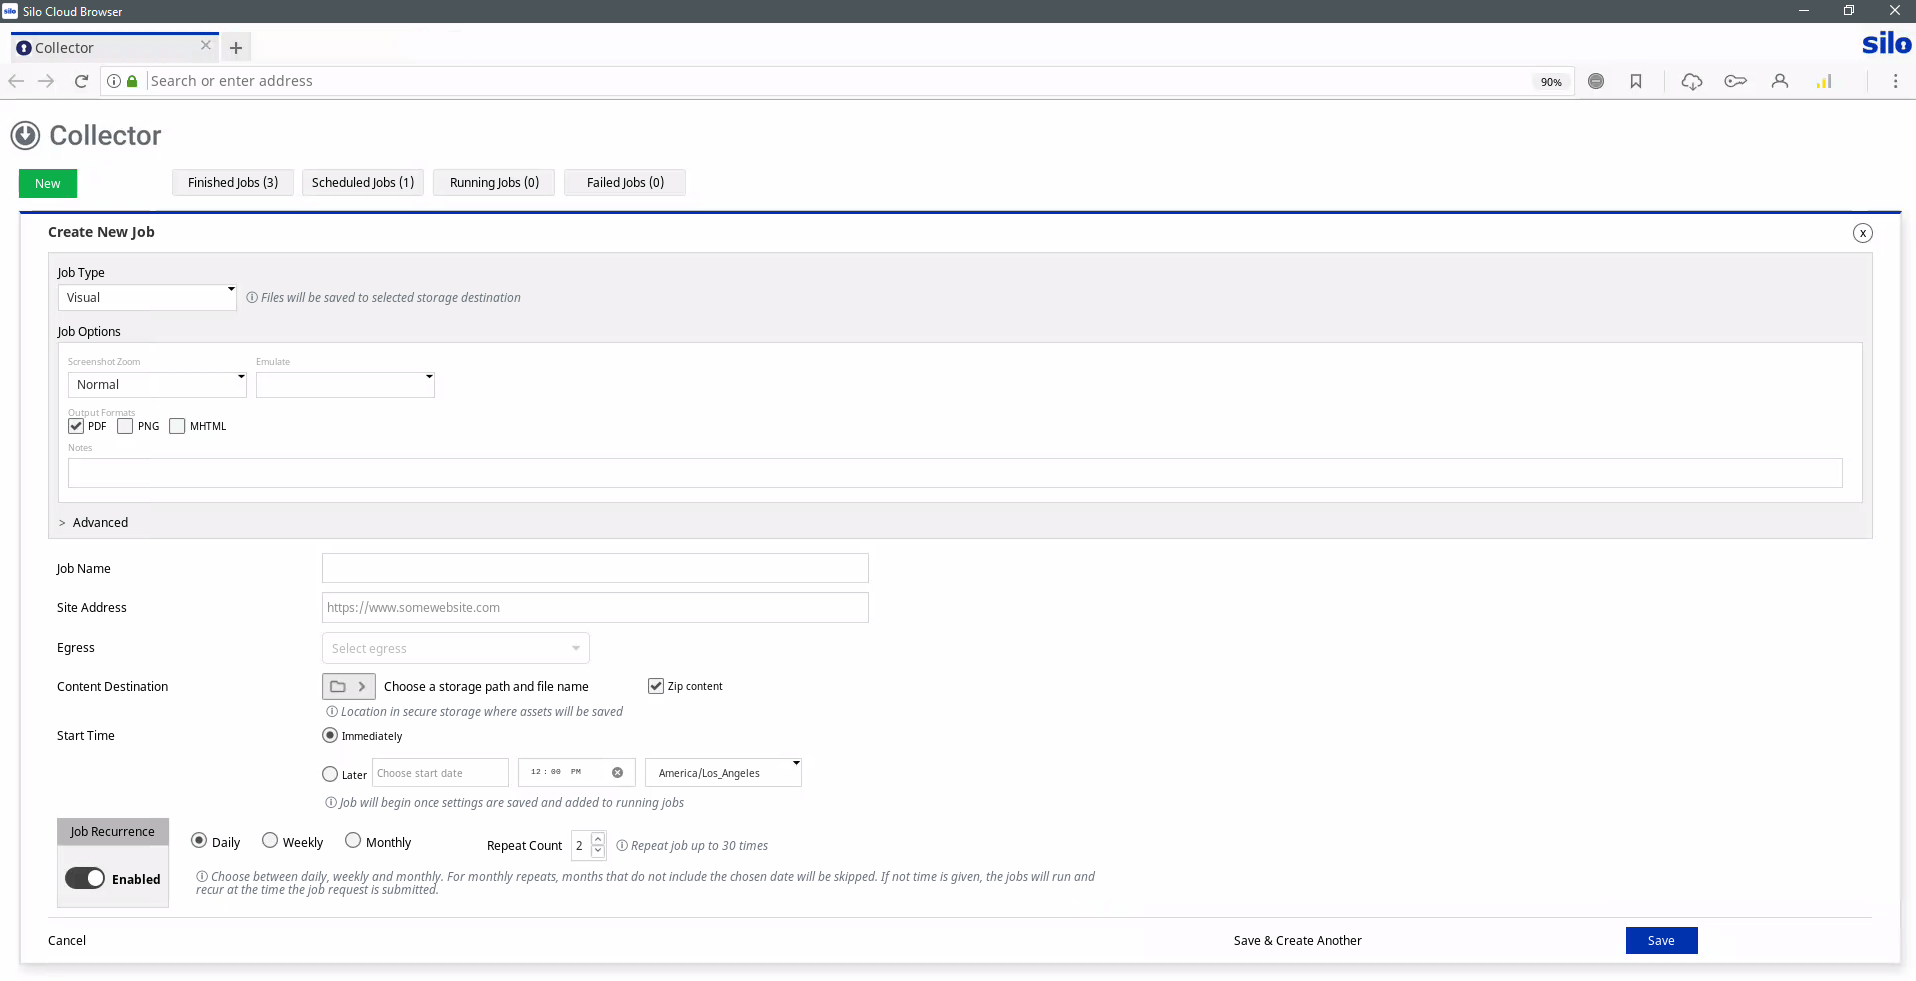The width and height of the screenshot is (1916, 981).
Task: Toggle the Zip content checkbox
Action: pyautogui.click(x=656, y=686)
